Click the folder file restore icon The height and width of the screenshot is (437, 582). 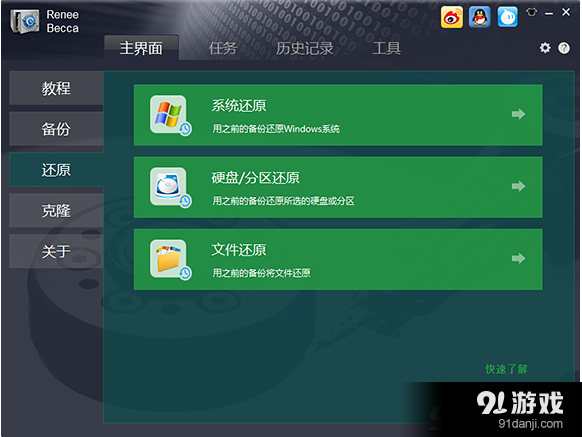point(170,260)
